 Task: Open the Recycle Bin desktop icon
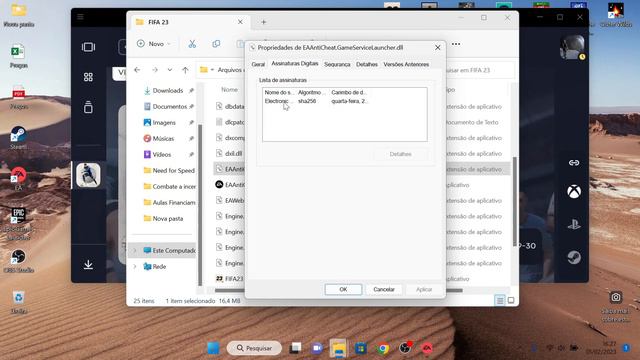(x=18, y=302)
